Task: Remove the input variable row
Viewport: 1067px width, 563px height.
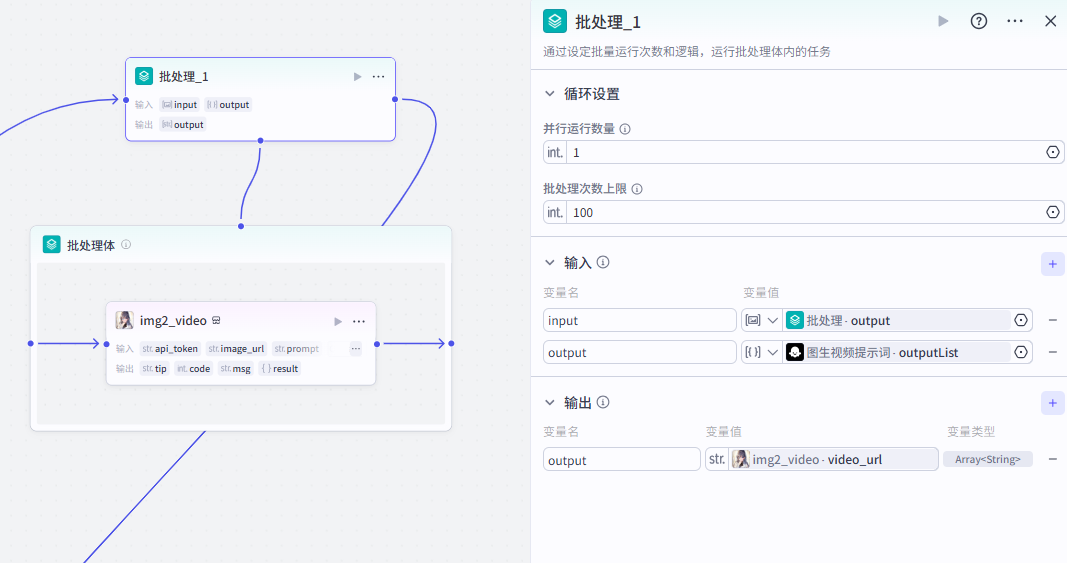Action: 1053,320
